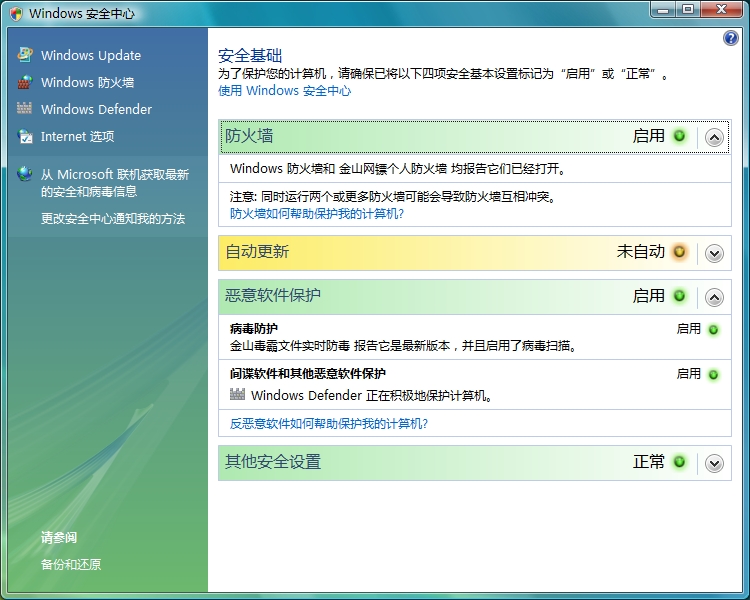Minimize the Windows 安全中心 window
Viewport: 750px width, 600px height.
pyautogui.click(x=663, y=10)
